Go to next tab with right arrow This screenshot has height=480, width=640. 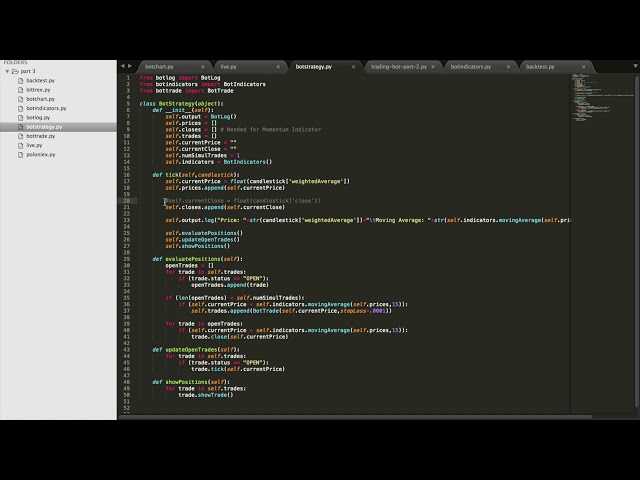click(x=130, y=66)
